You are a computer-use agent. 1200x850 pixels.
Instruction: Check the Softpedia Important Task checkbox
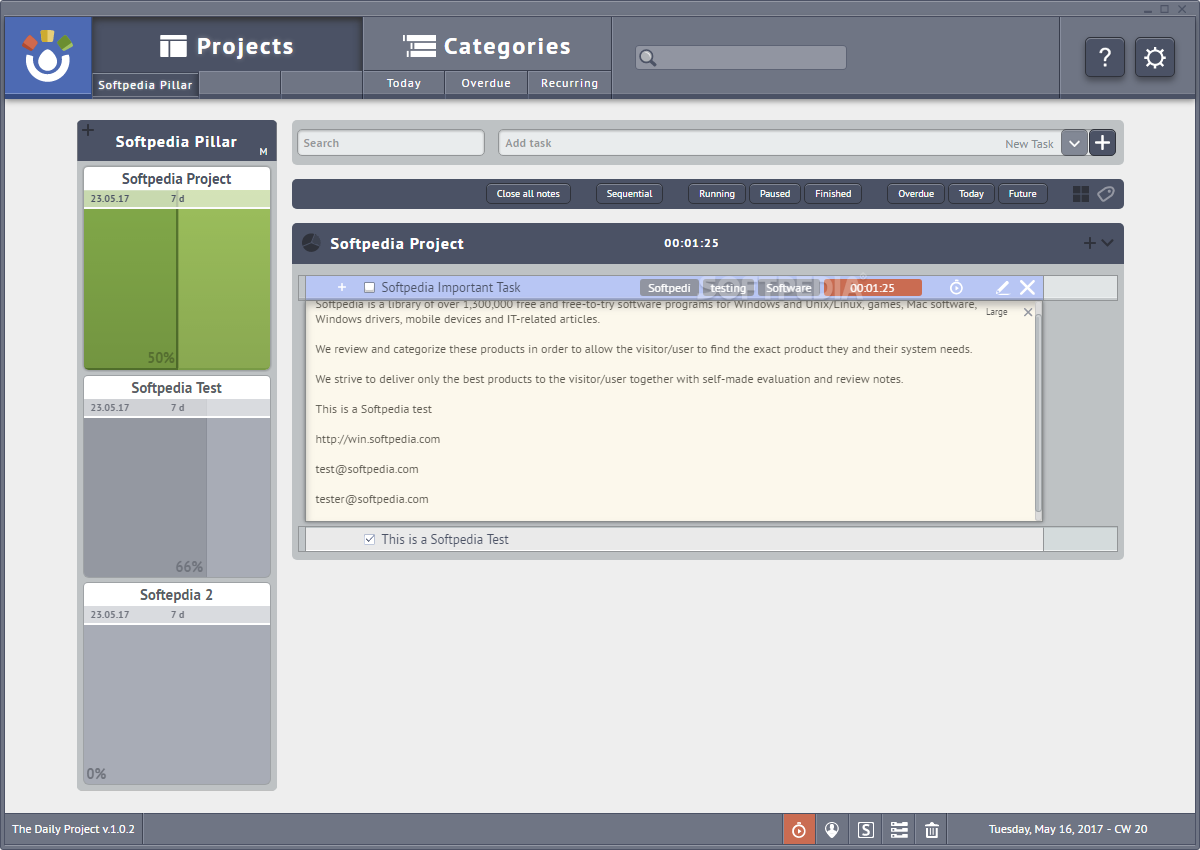click(x=369, y=288)
